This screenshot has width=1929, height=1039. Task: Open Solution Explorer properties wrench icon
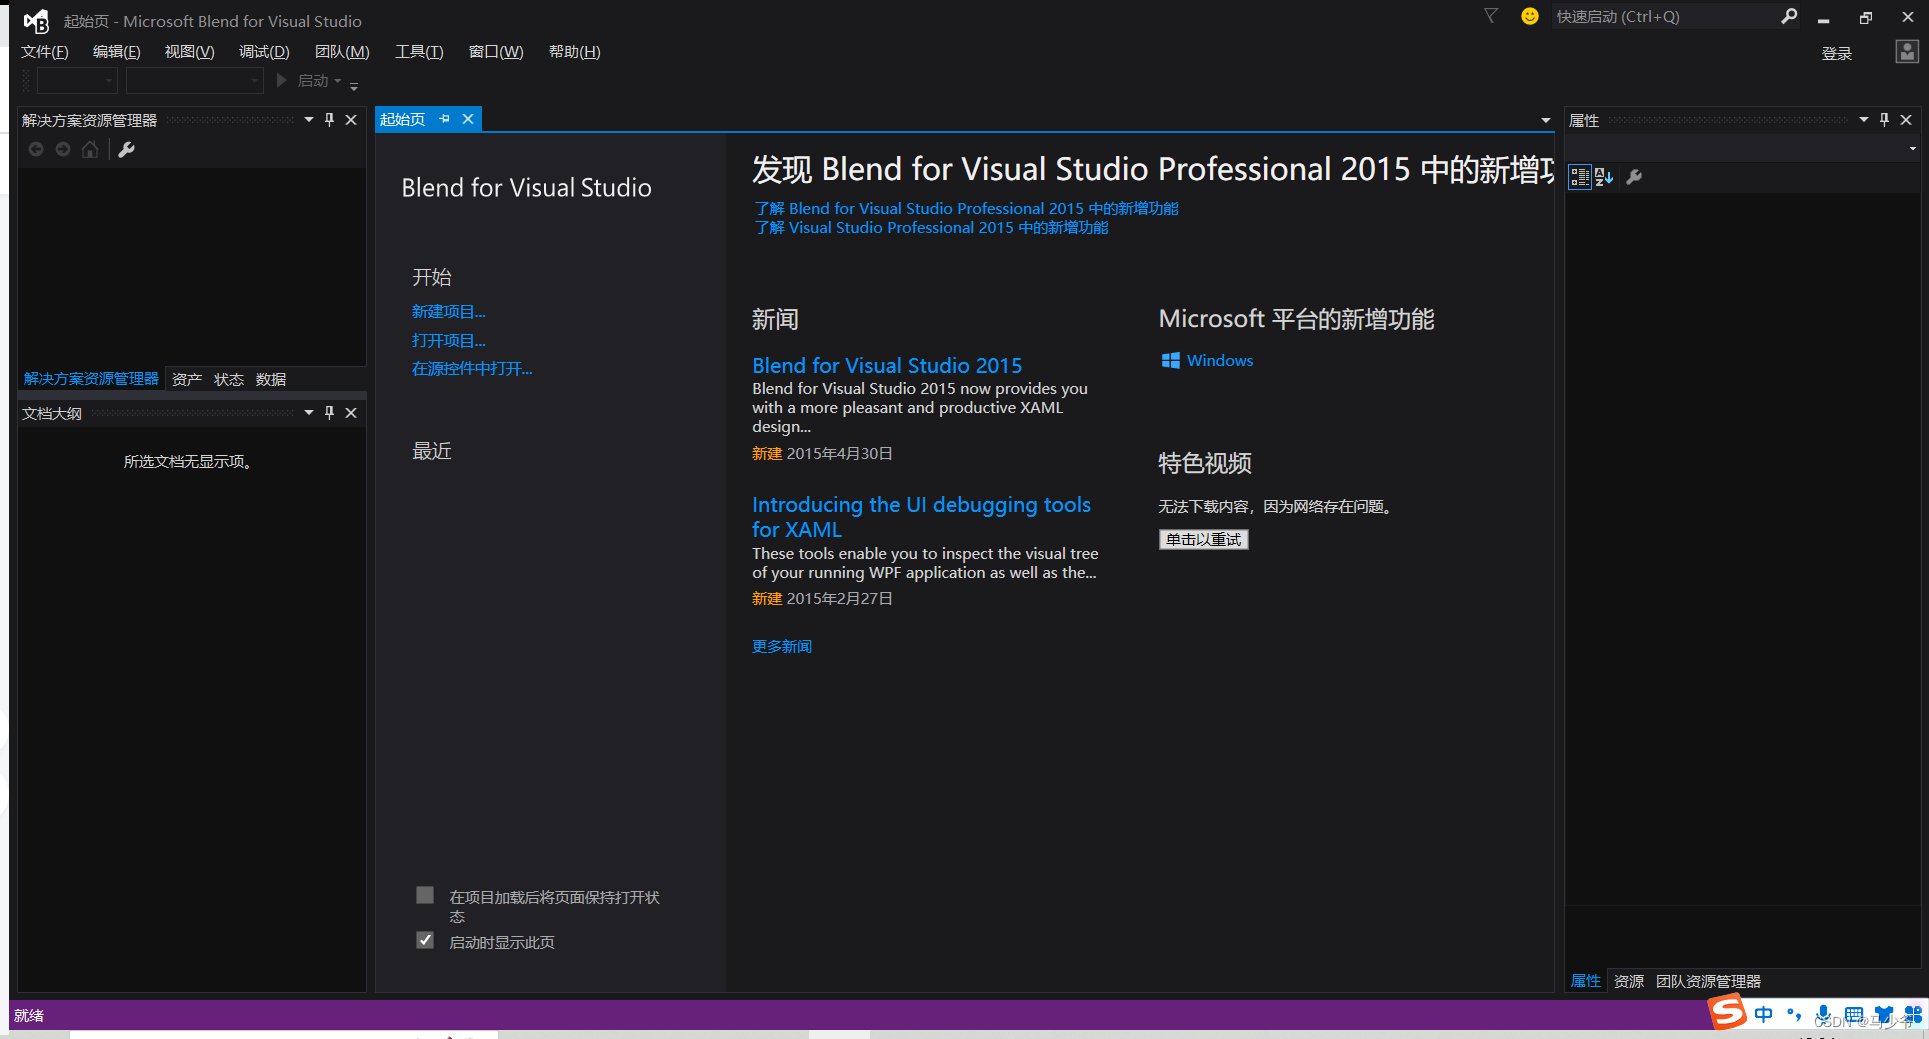(x=126, y=149)
